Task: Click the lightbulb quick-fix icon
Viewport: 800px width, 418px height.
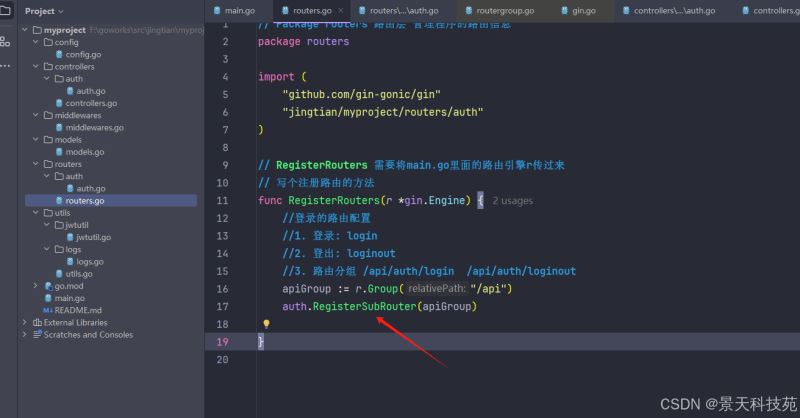Action: (x=266, y=324)
